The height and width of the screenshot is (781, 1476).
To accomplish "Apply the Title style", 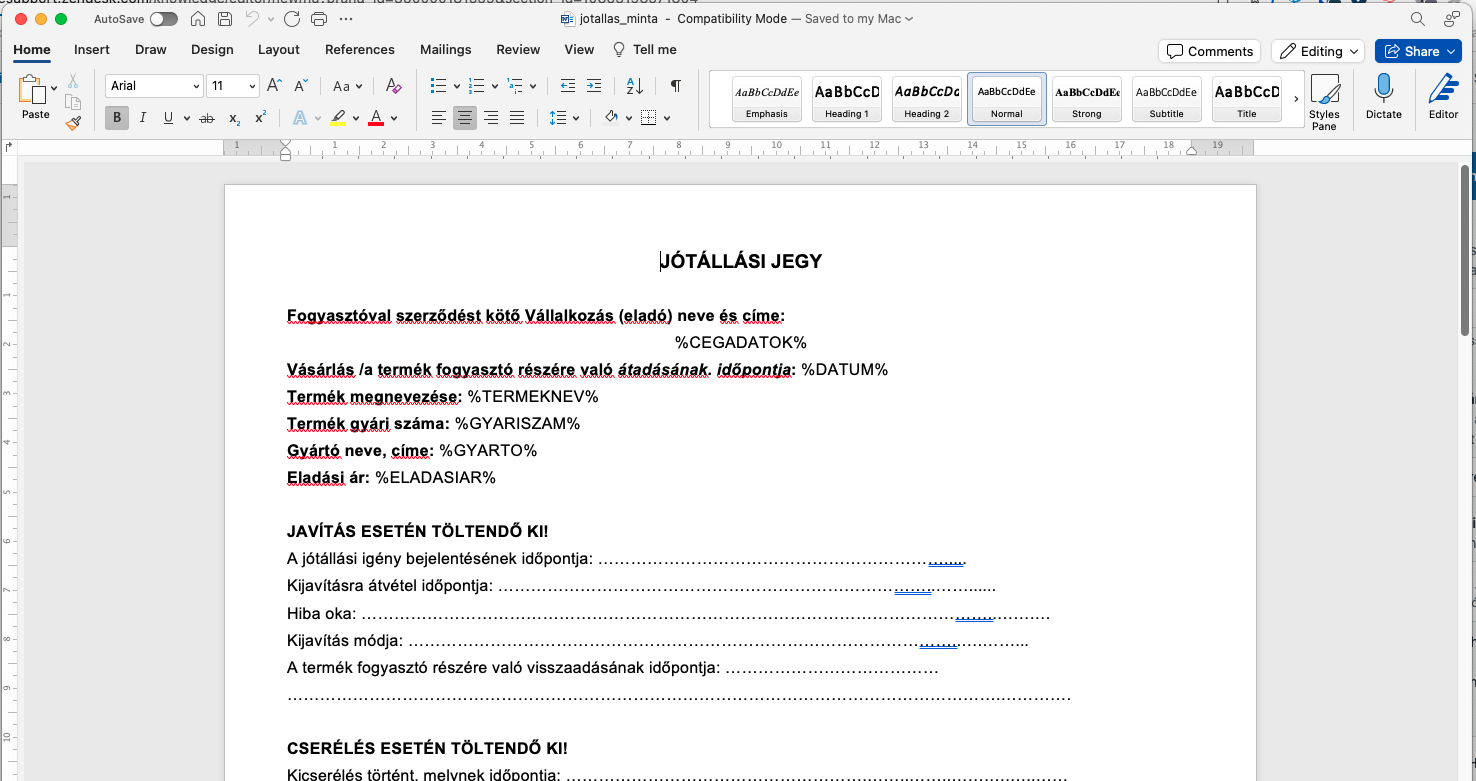I will [1246, 99].
